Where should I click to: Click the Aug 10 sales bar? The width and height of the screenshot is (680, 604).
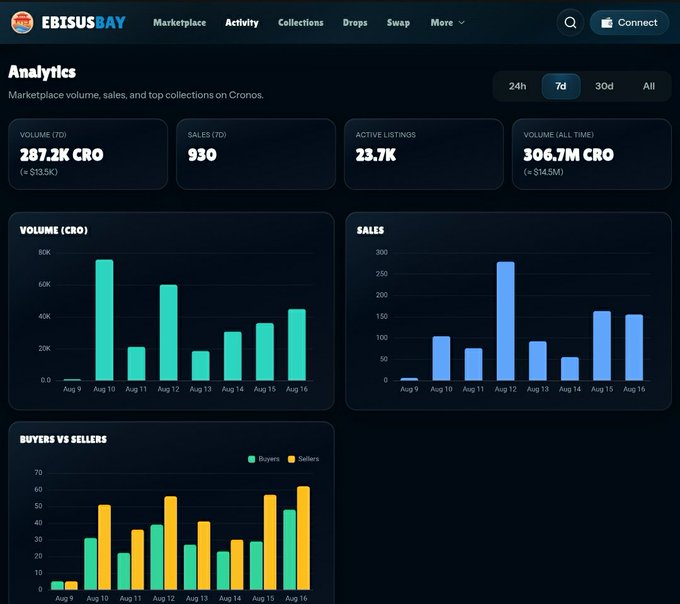pos(441,358)
